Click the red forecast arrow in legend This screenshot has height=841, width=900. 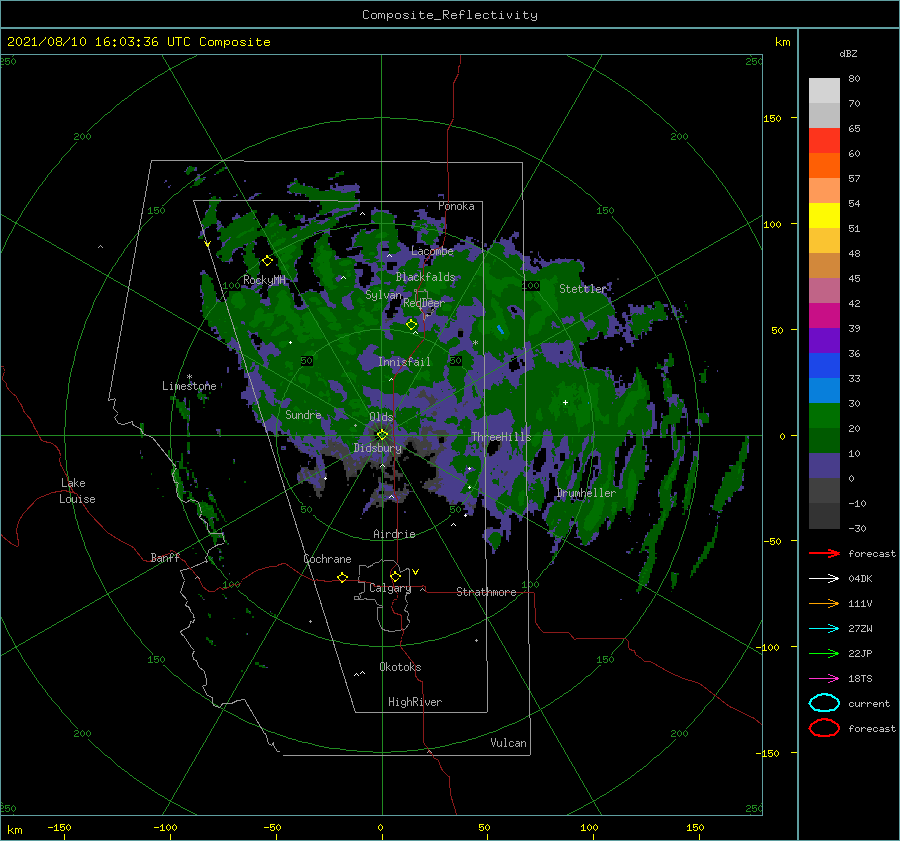pyautogui.click(x=824, y=553)
